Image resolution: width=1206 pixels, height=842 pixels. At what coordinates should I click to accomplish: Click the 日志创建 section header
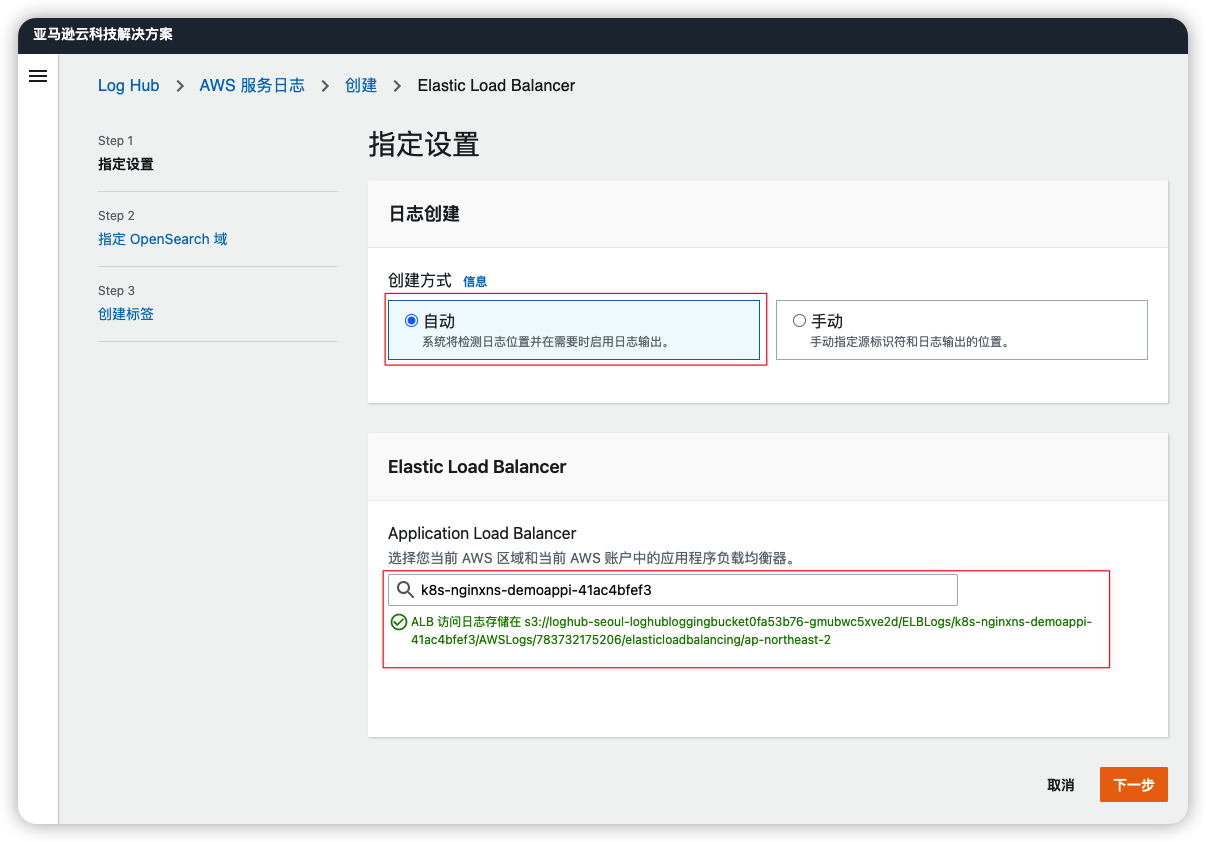[424, 214]
